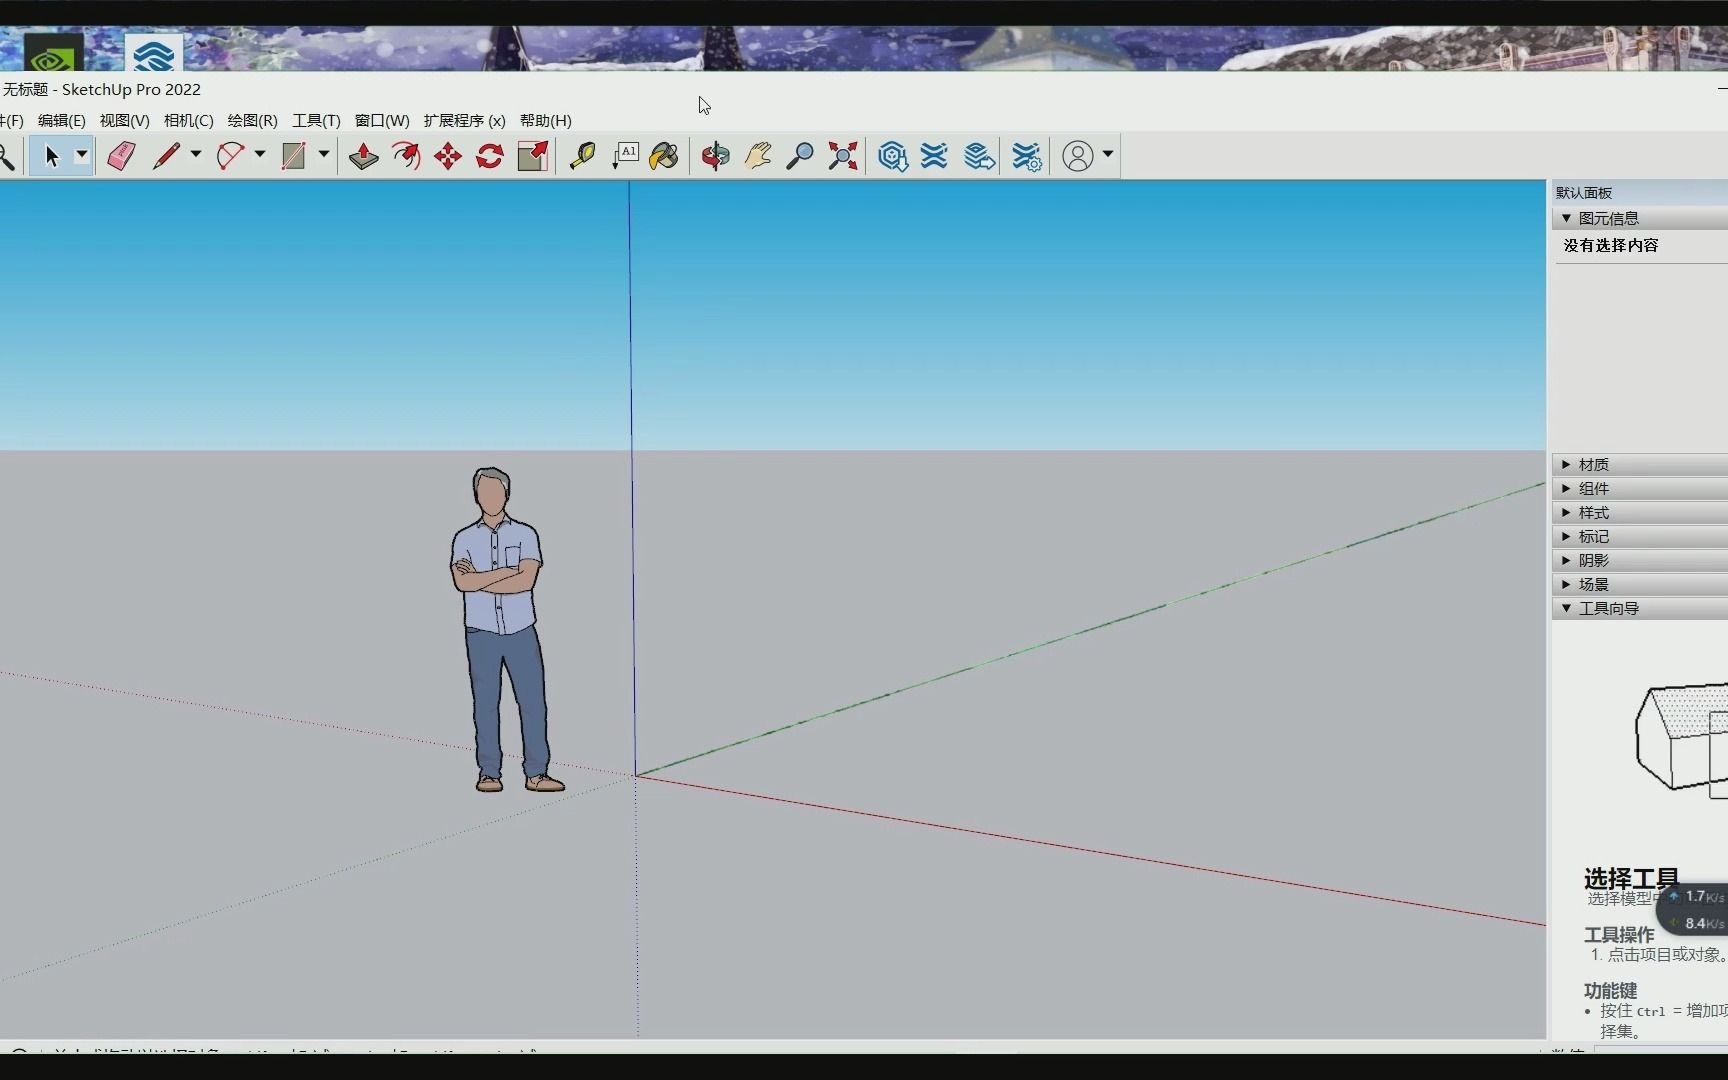Select the Tape Measure tool
The width and height of the screenshot is (1728, 1080).
pyautogui.click(x=582, y=156)
